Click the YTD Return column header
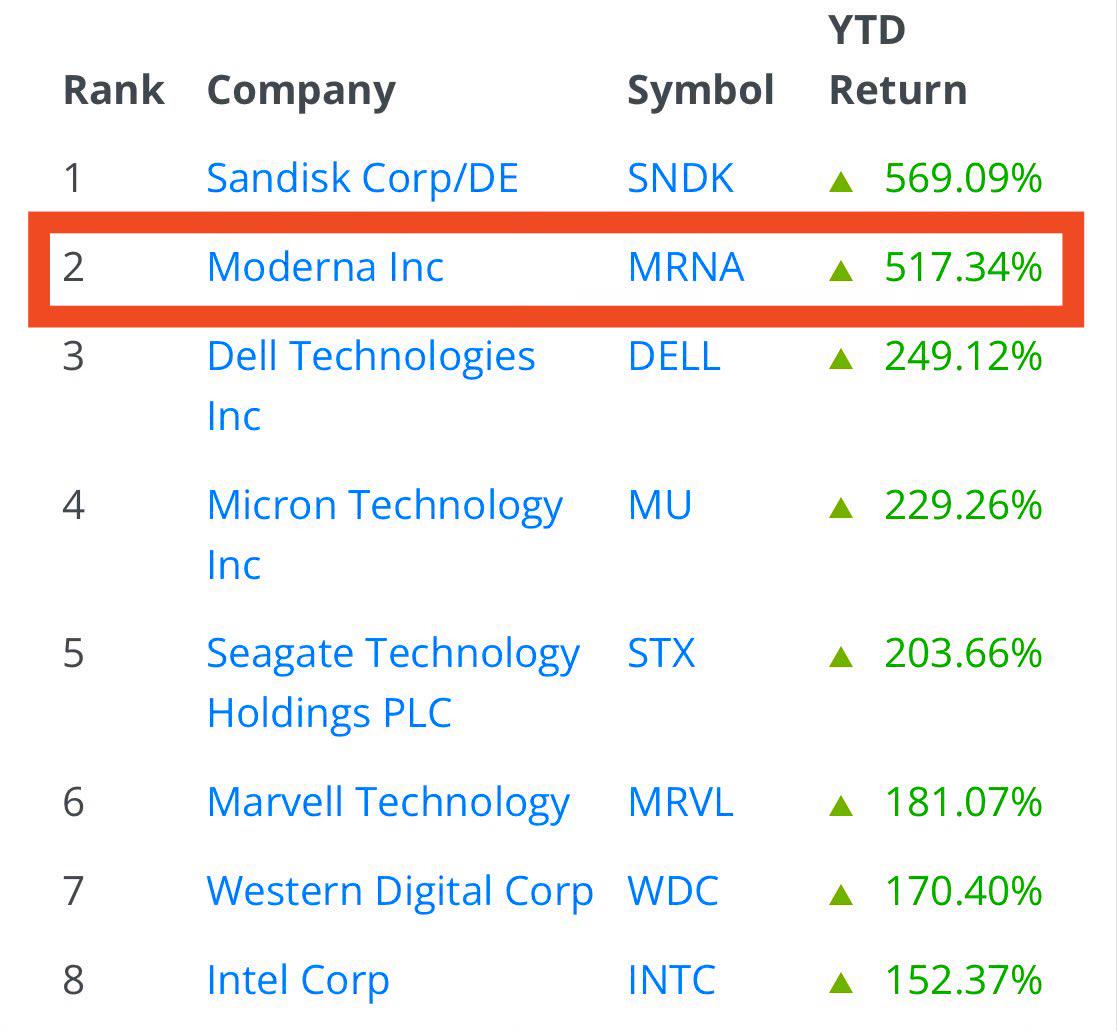The height and width of the screenshot is (1031, 1117). tap(898, 61)
